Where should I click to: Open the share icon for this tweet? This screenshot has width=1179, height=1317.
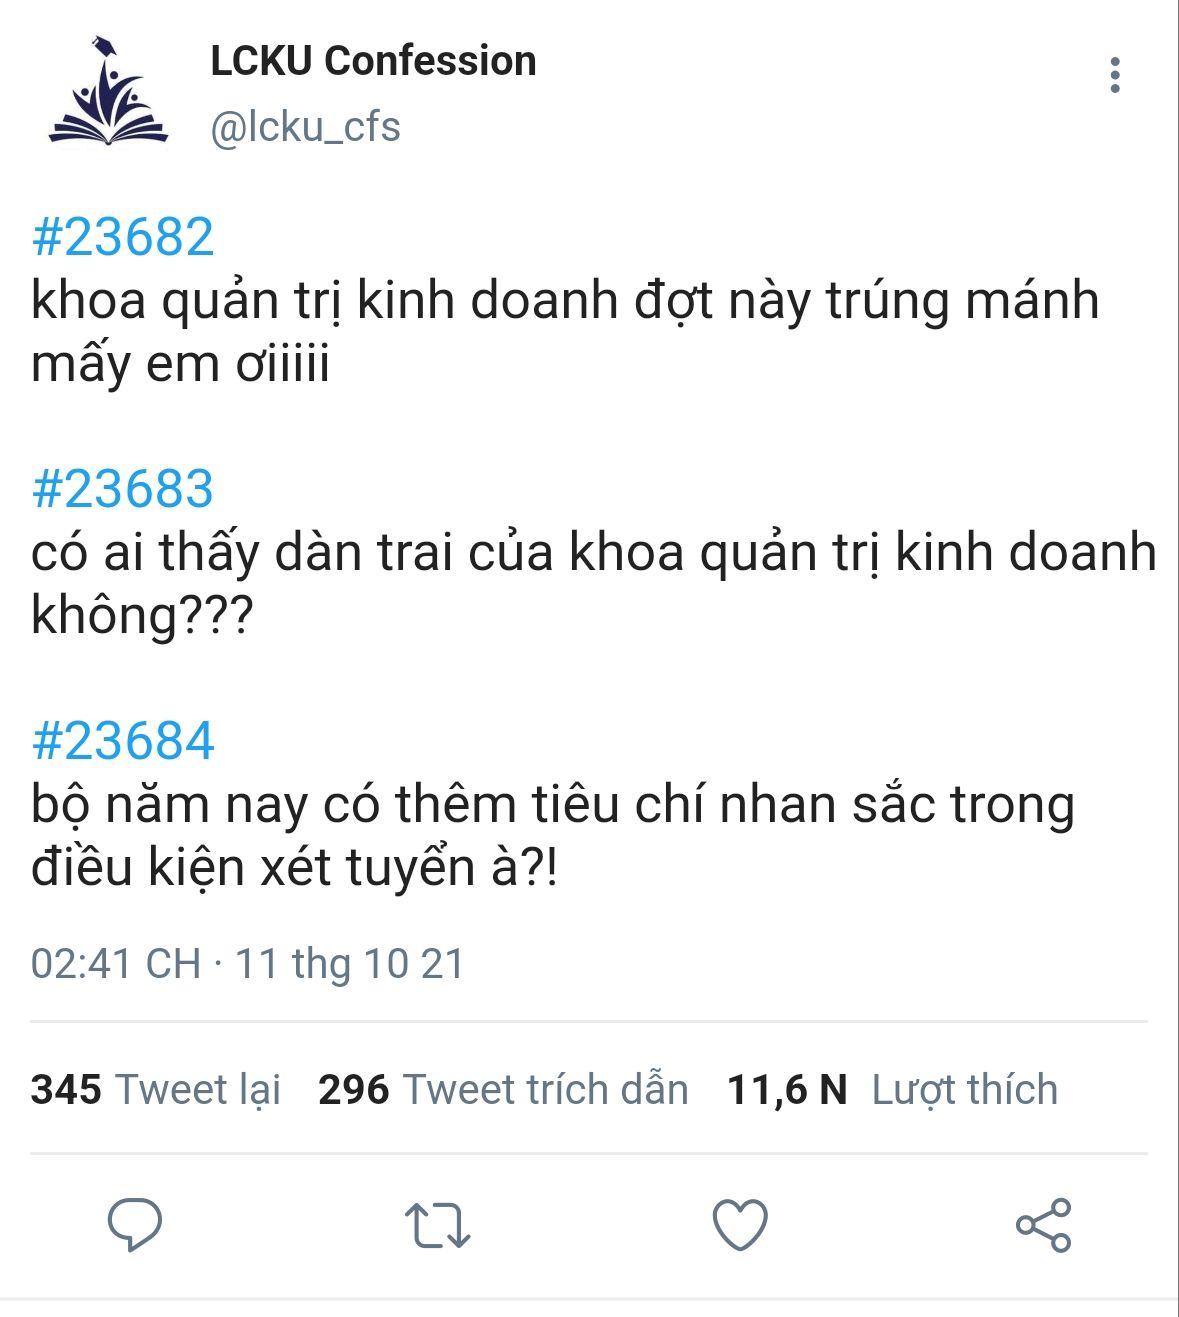pyautogui.click(x=1043, y=1225)
